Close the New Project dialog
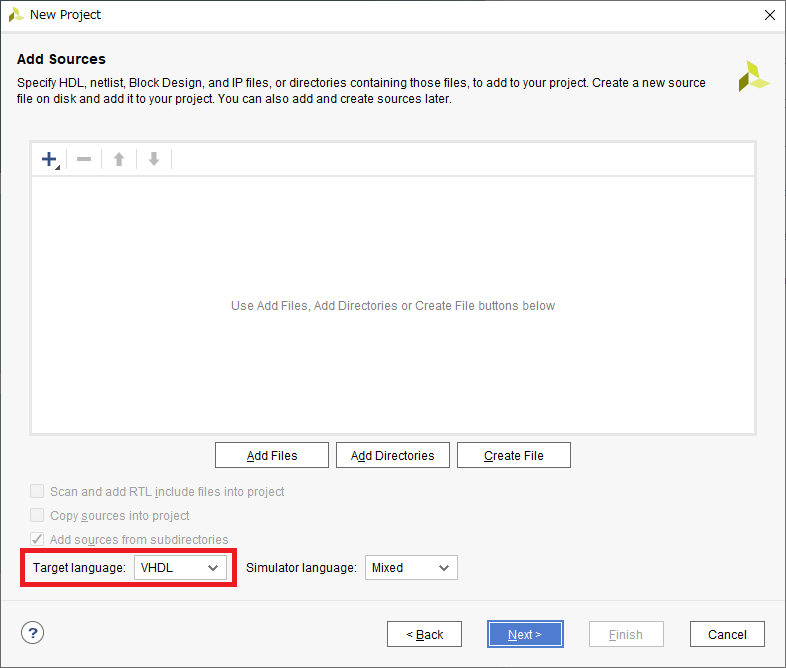Viewport: 786px width, 668px height. coord(770,15)
